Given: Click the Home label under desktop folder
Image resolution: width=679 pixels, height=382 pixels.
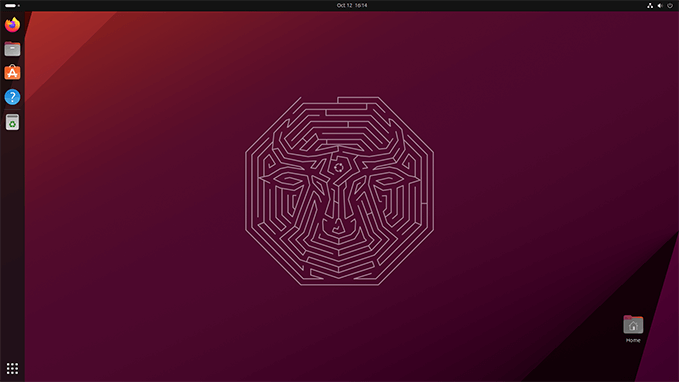Looking at the screenshot, I should (633, 340).
